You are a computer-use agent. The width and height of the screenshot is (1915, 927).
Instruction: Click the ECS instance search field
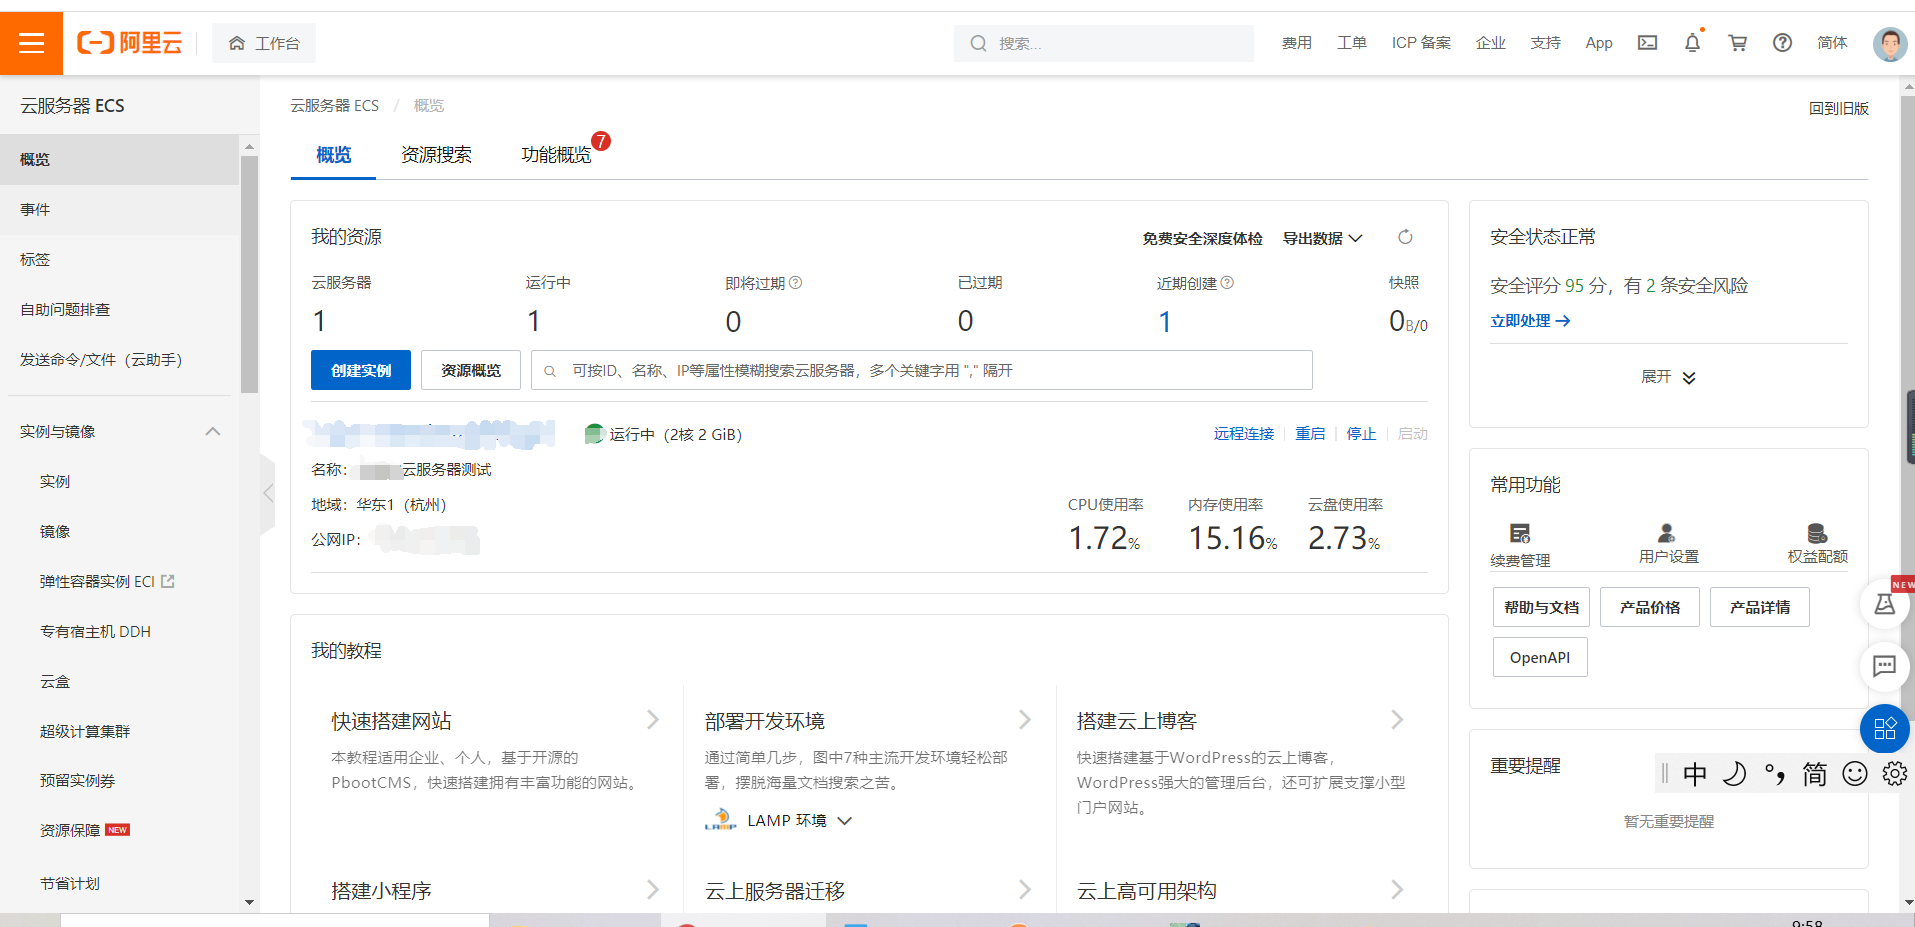click(922, 370)
